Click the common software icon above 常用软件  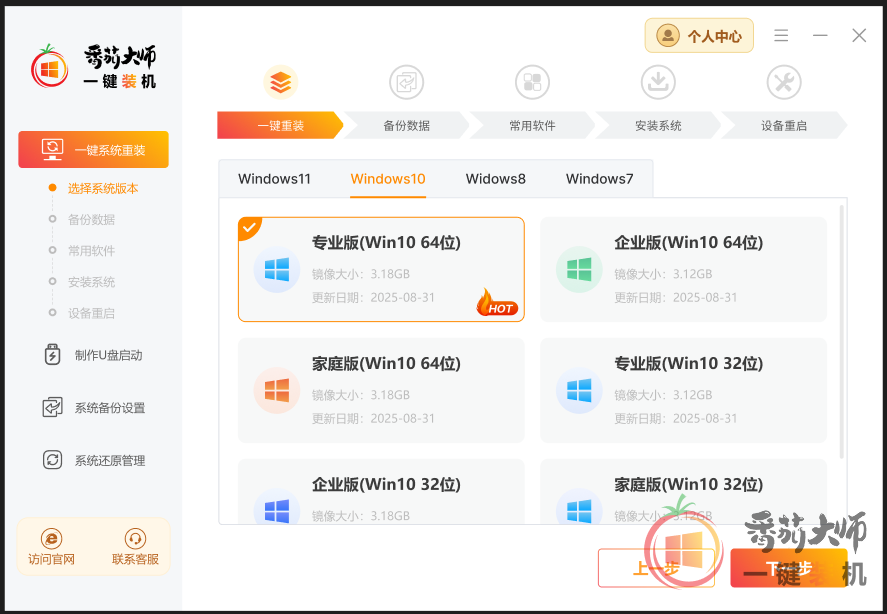pos(532,82)
